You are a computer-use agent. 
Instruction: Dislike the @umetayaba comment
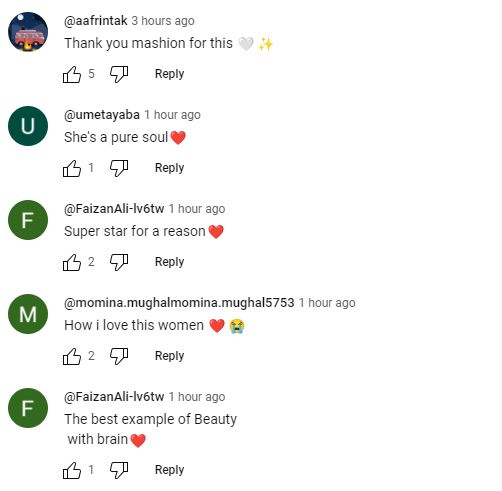119,168
